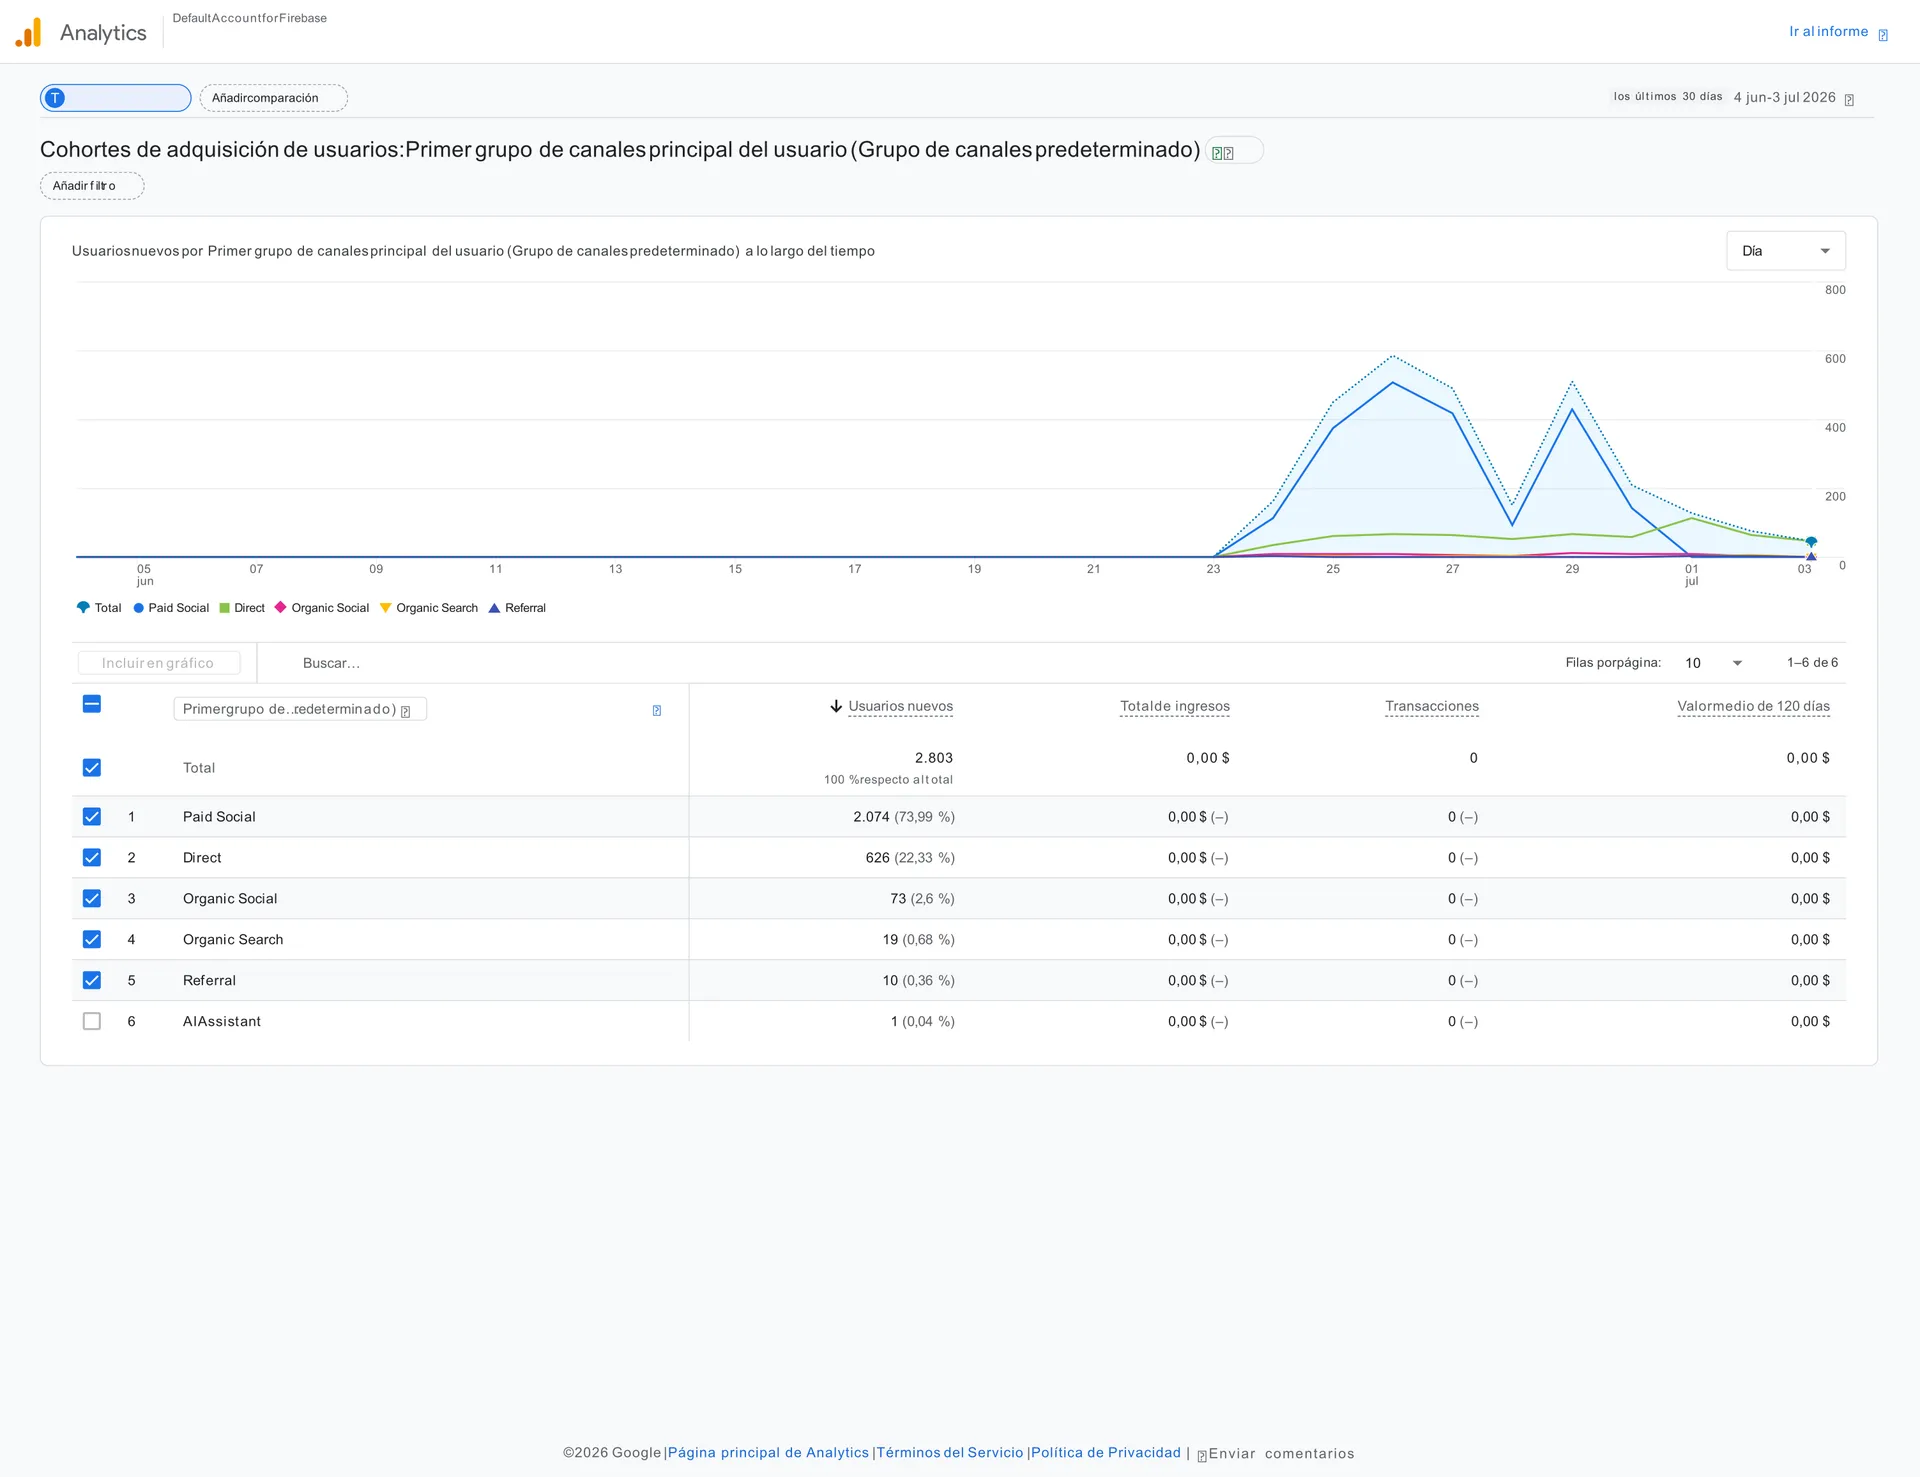Screen dimensions: 1920x1477
Task: Toggle the Organic Search legend entry
Action: (429, 608)
